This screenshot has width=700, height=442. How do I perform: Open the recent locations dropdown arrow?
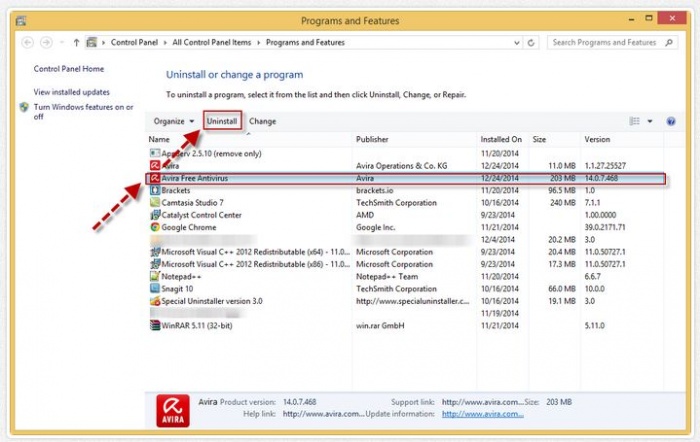tap(62, 42)
